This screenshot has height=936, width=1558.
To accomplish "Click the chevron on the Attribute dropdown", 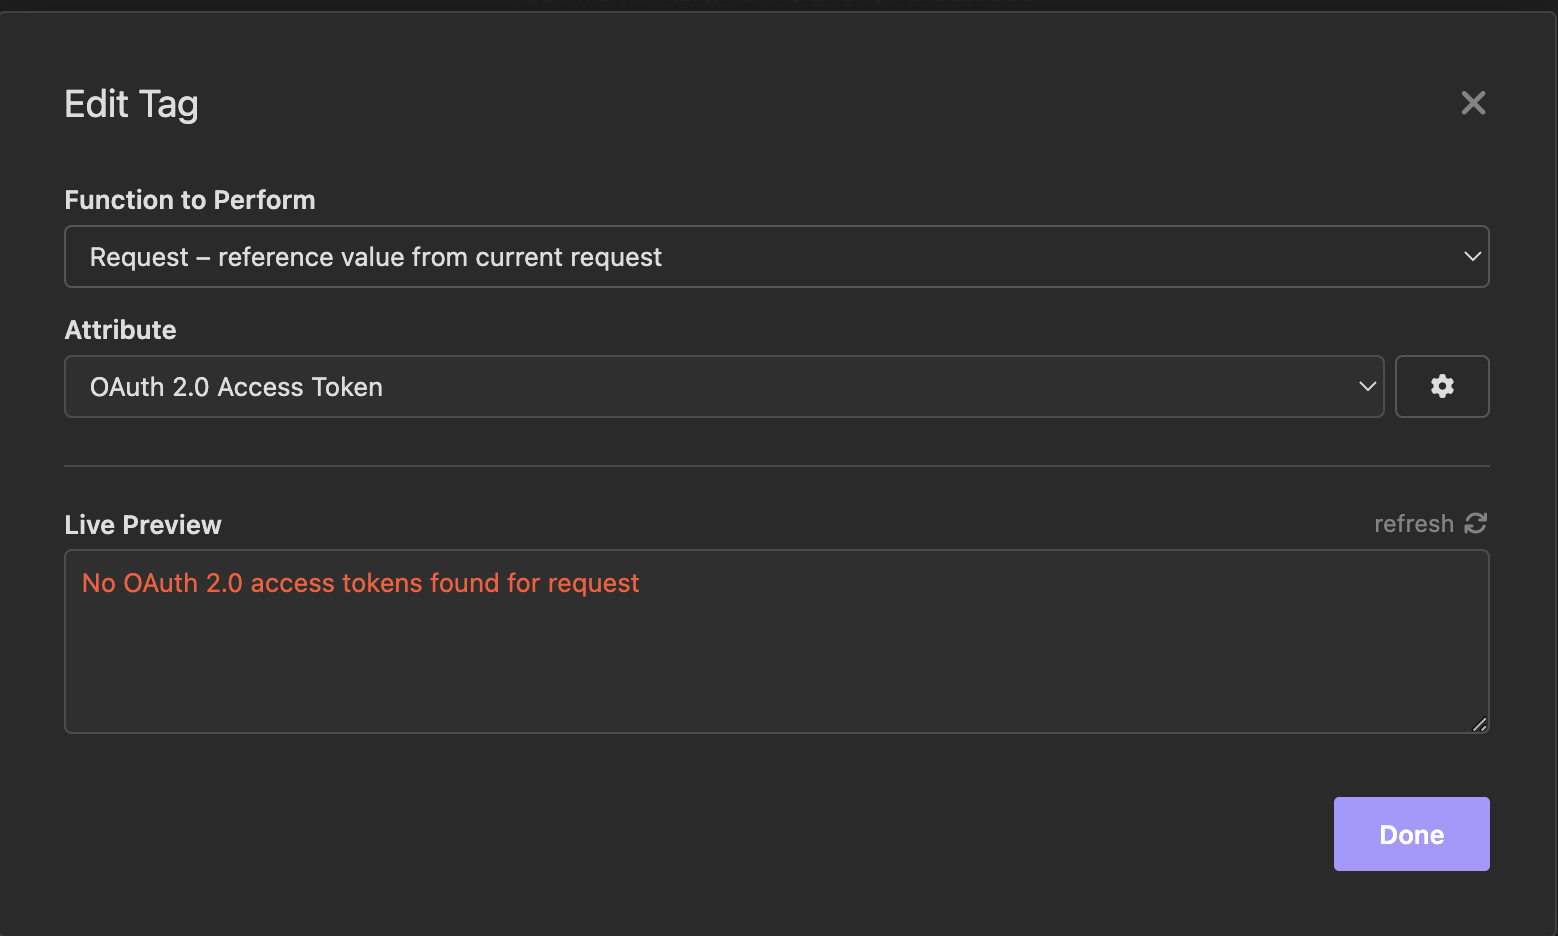I will pos(1367,387).
